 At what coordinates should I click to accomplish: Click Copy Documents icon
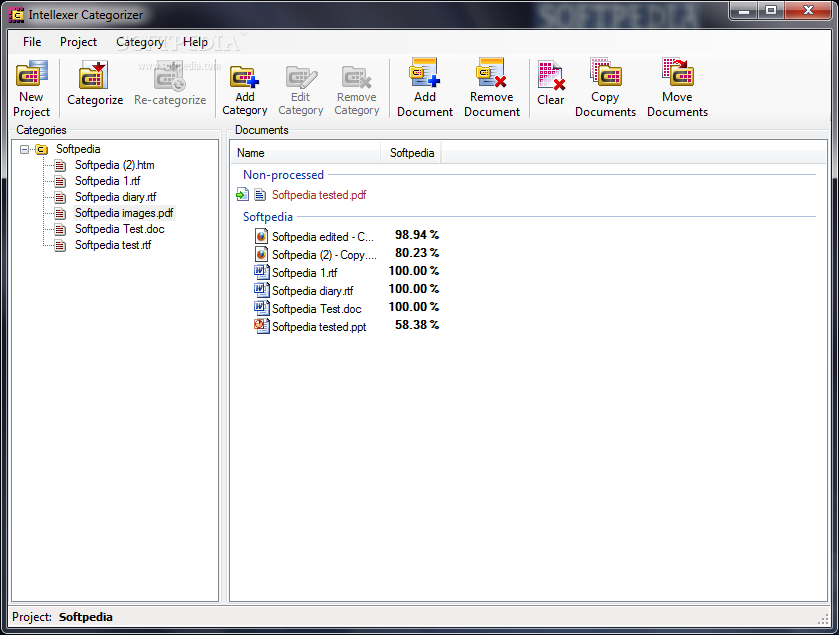pos(606,72)
